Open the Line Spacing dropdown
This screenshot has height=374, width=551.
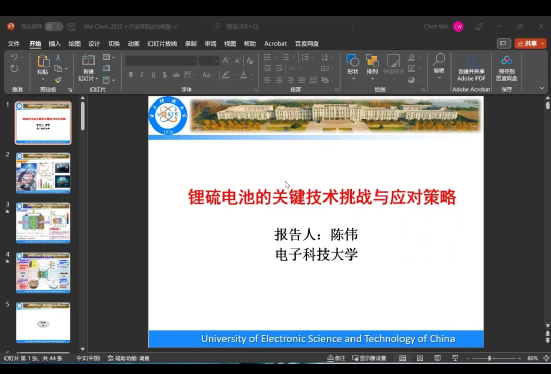(307, 57)
